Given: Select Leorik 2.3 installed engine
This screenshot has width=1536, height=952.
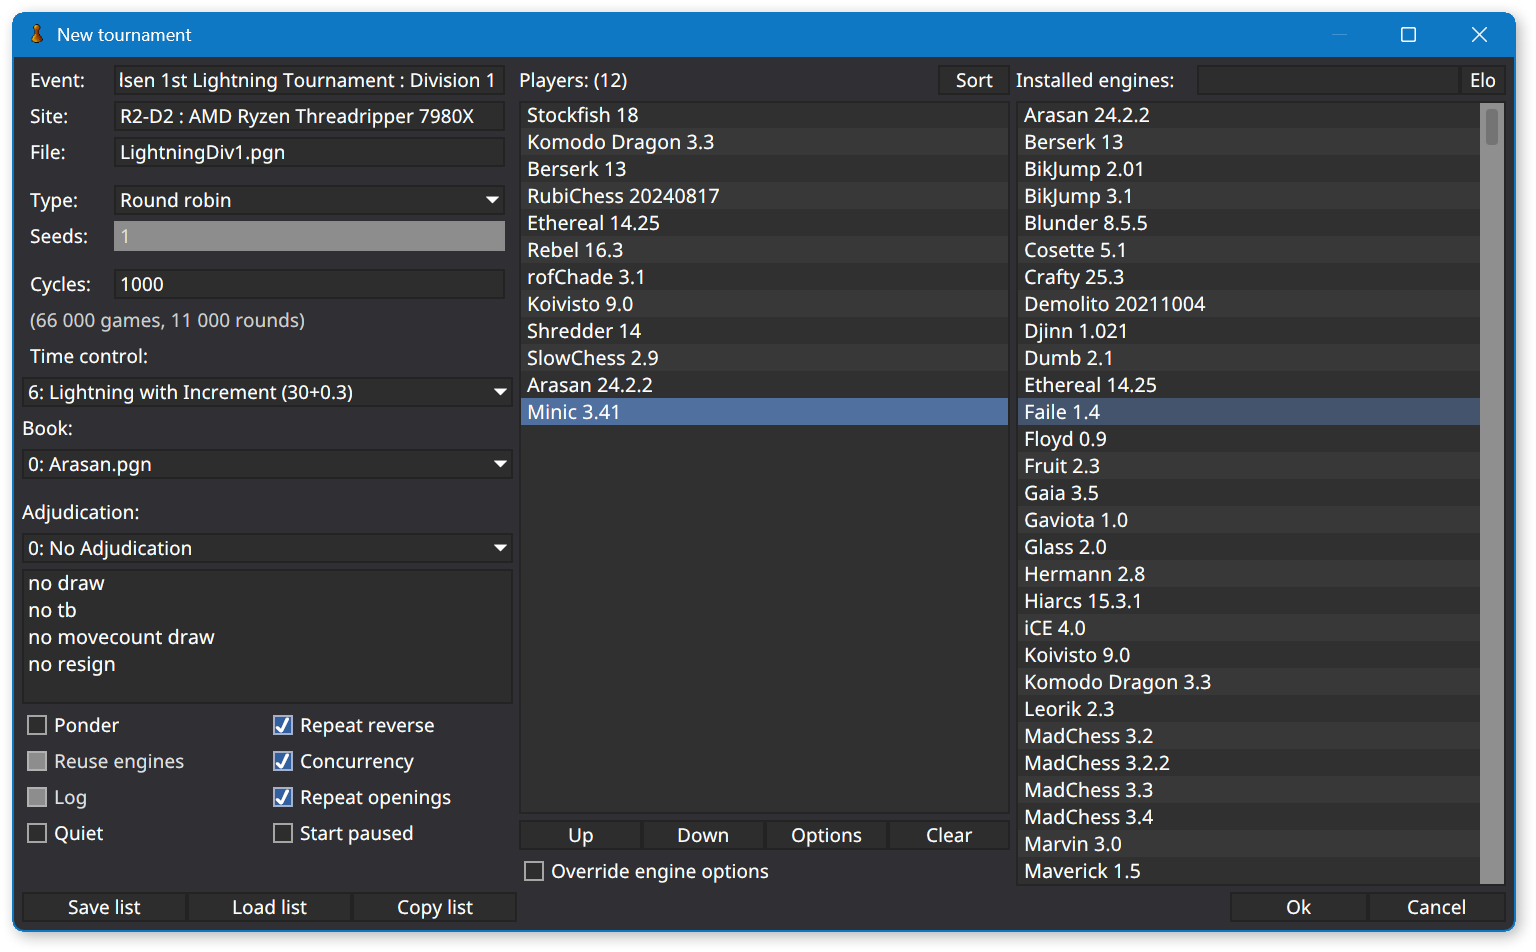Looking at the screenshot, I should click(1249, 709).
